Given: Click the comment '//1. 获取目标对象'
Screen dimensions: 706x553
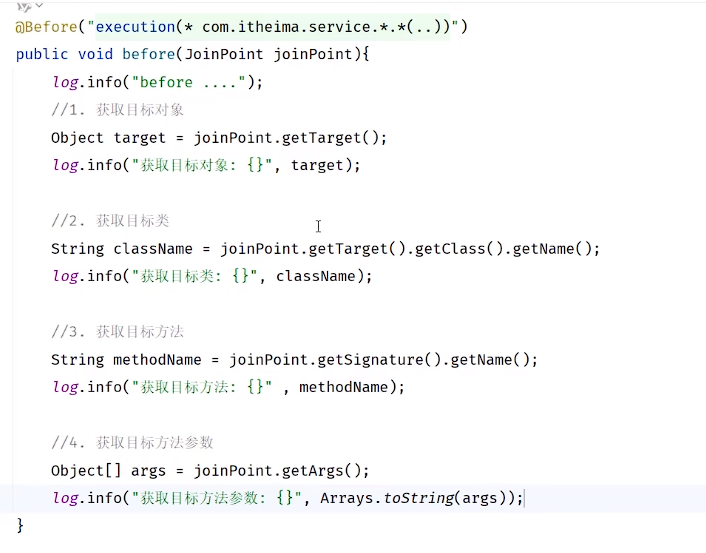Looking at the screenshot, I should (117, 110).
